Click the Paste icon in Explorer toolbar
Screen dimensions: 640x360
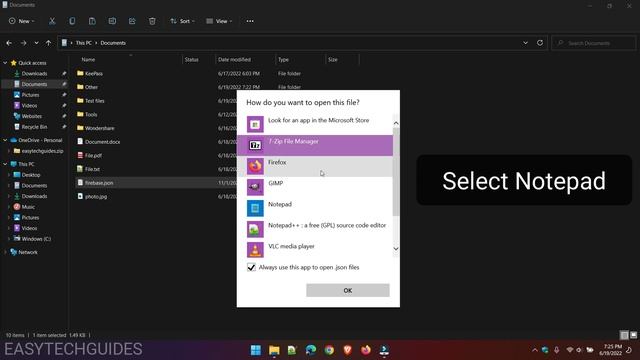92,21
